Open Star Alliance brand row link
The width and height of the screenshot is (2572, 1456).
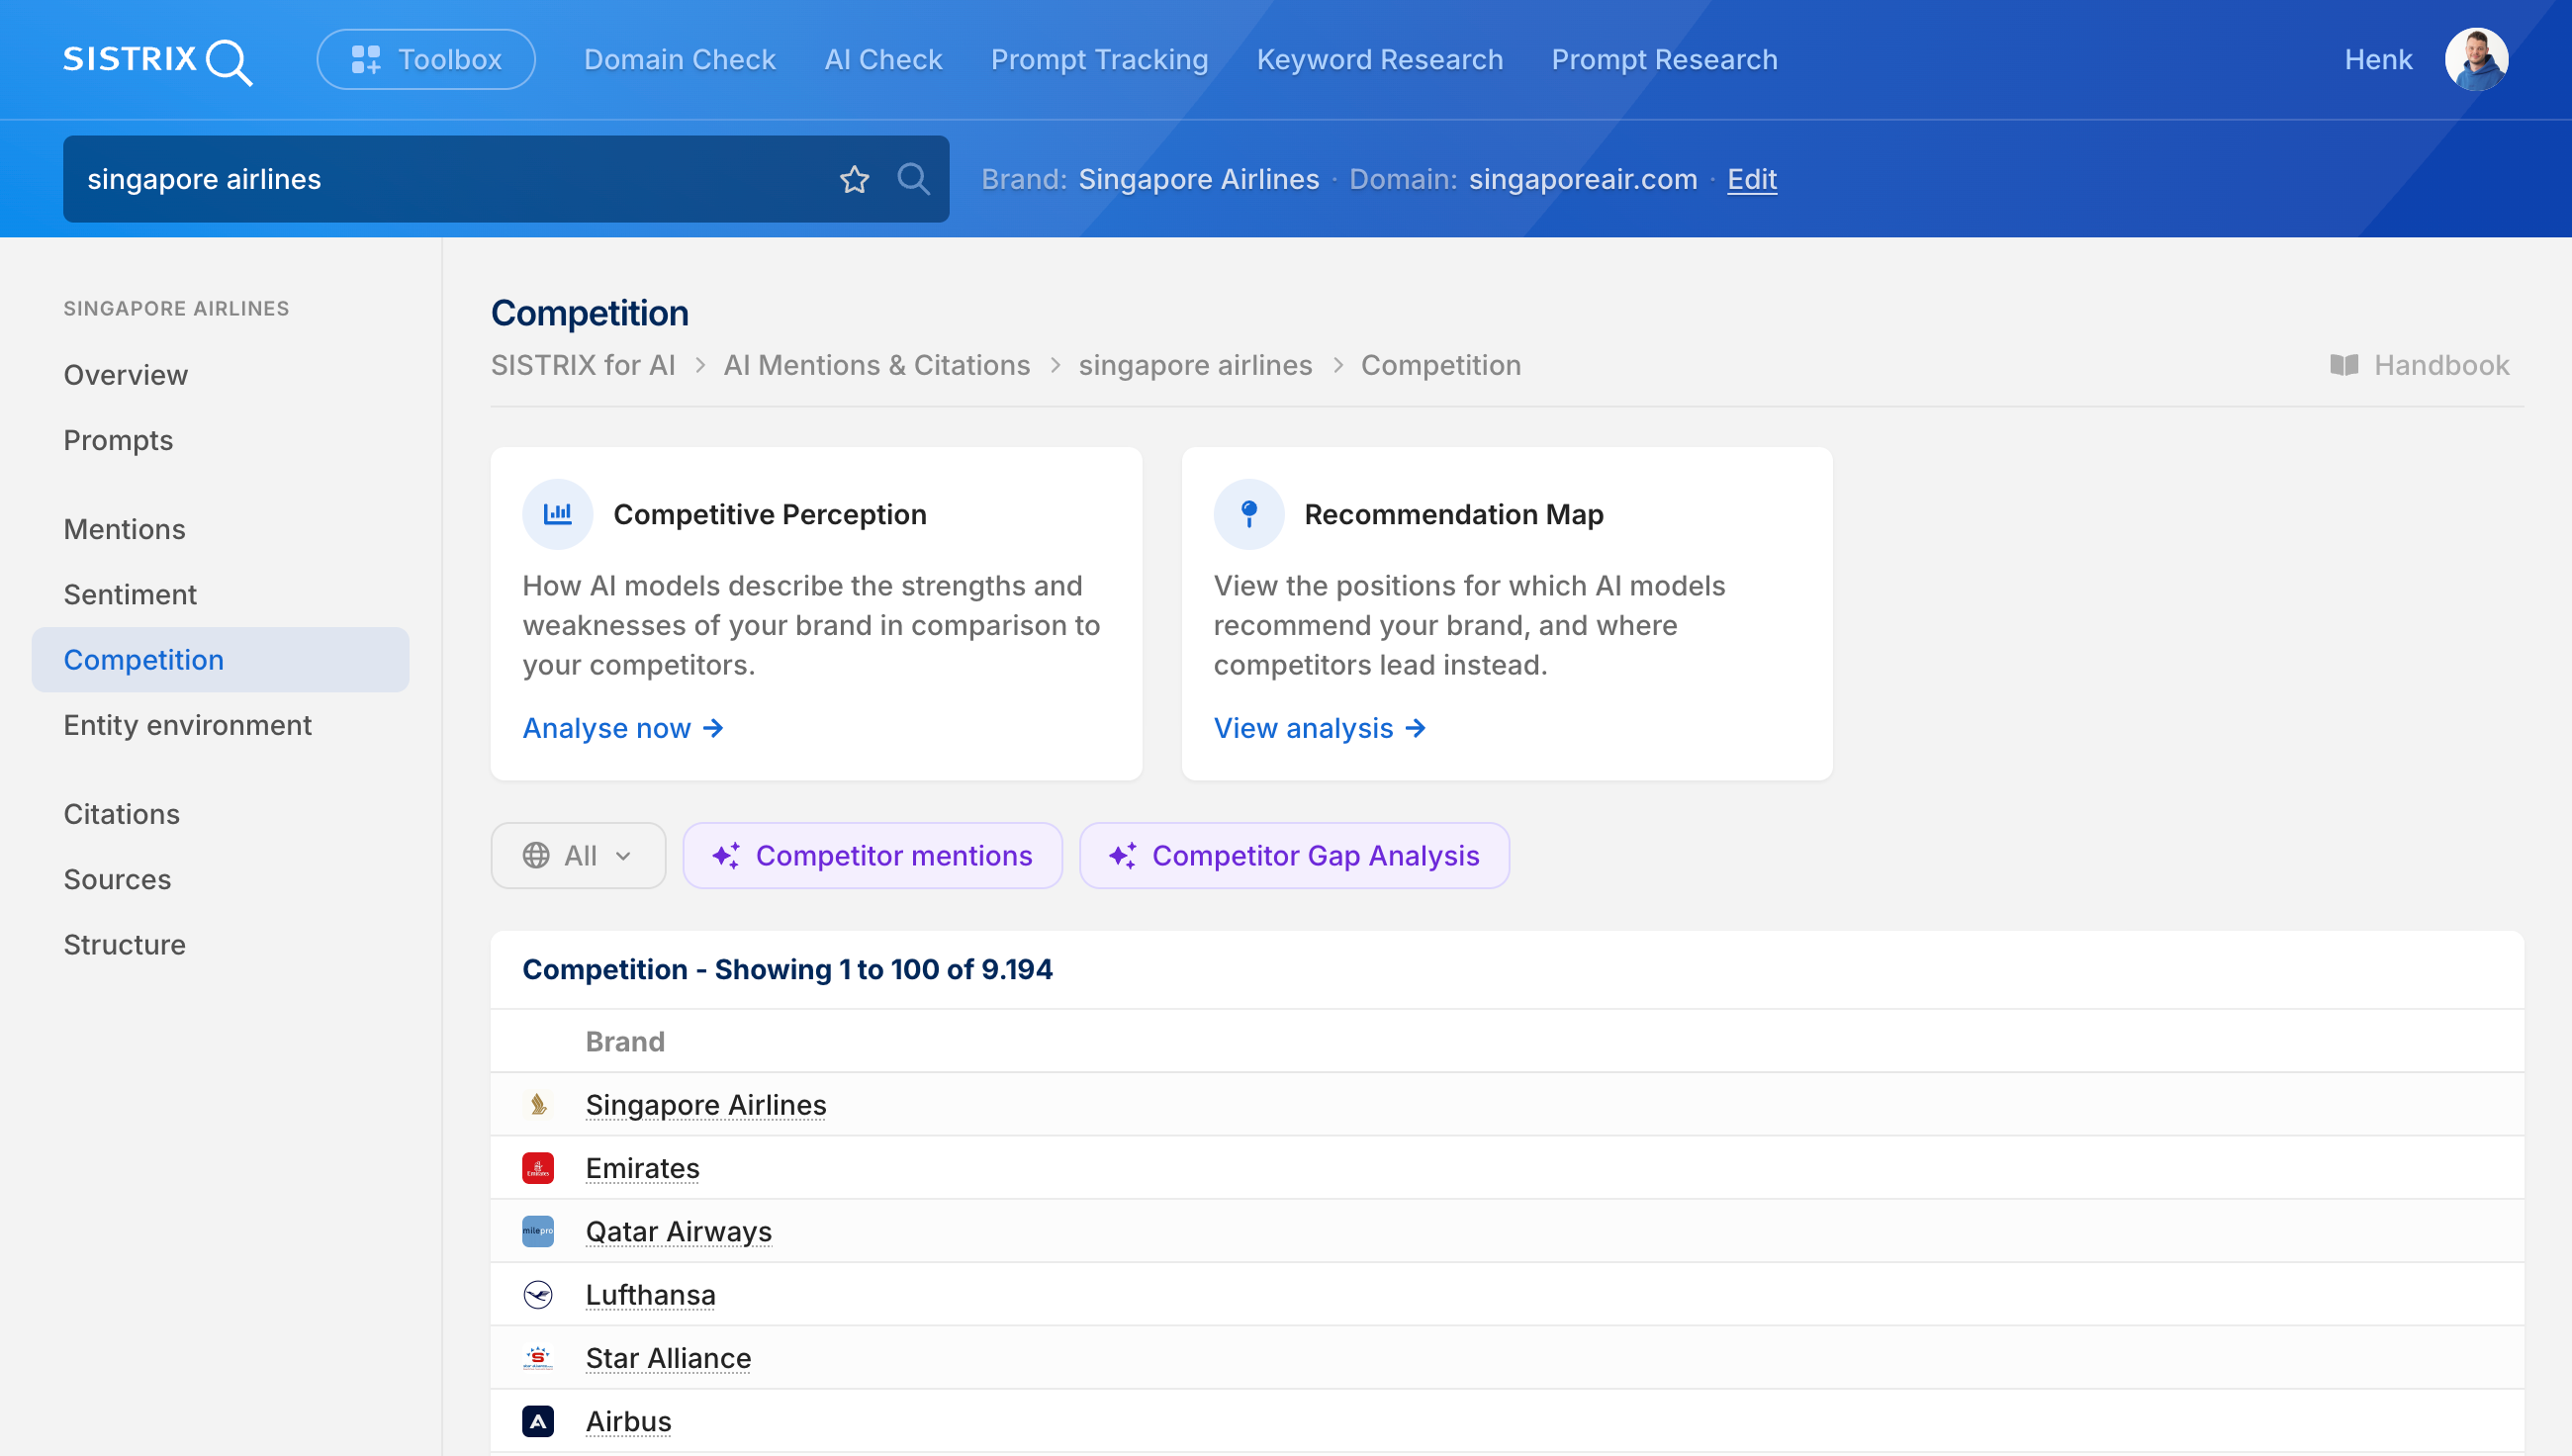click(668, 1358)
